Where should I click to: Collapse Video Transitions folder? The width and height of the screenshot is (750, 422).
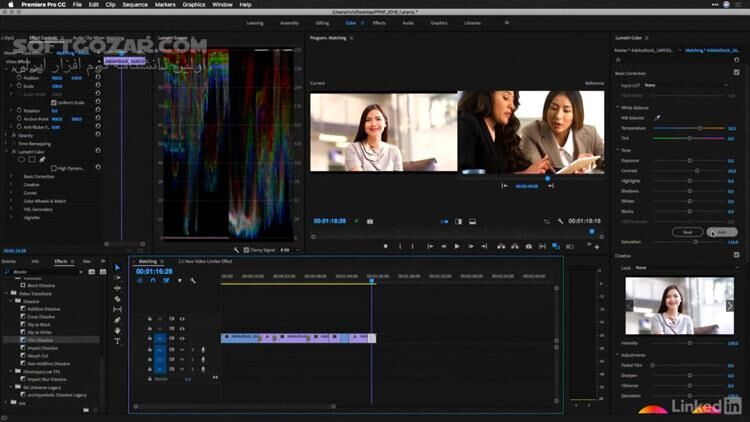tap(7, 293)
